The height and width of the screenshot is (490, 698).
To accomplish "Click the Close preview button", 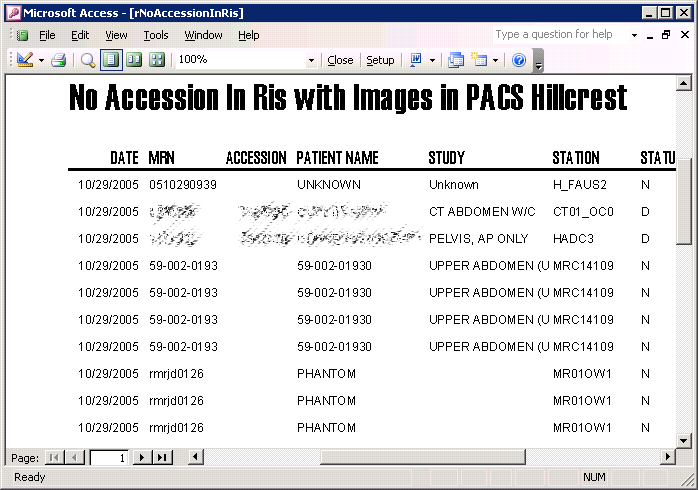I will tap(340, 60).
